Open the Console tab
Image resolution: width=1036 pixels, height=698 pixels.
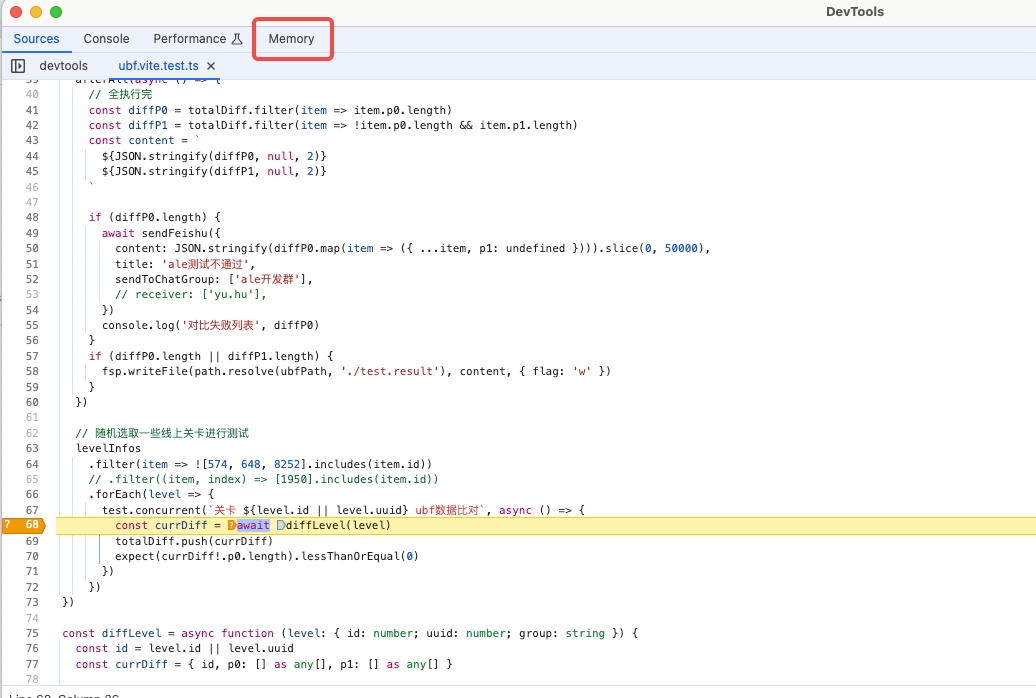106,39
